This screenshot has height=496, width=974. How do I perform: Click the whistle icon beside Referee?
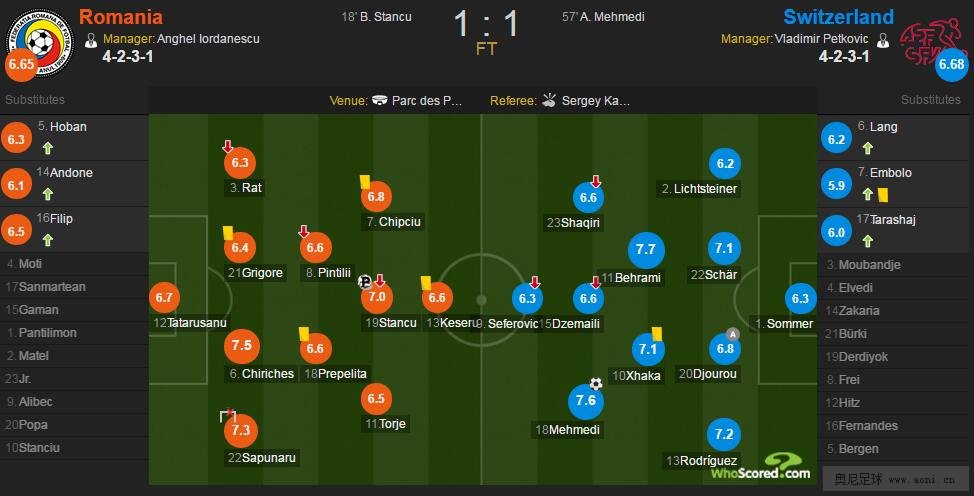pos(549,100)
